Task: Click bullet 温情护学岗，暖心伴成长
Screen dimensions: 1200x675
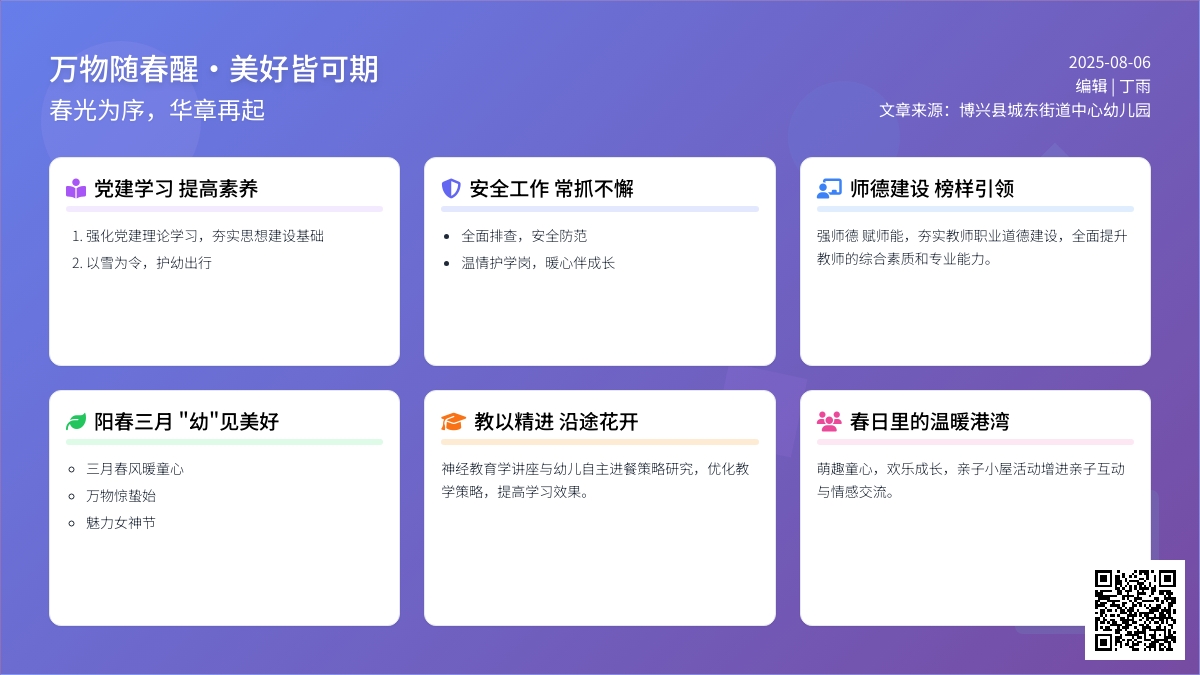Action: tap(538, 263)
